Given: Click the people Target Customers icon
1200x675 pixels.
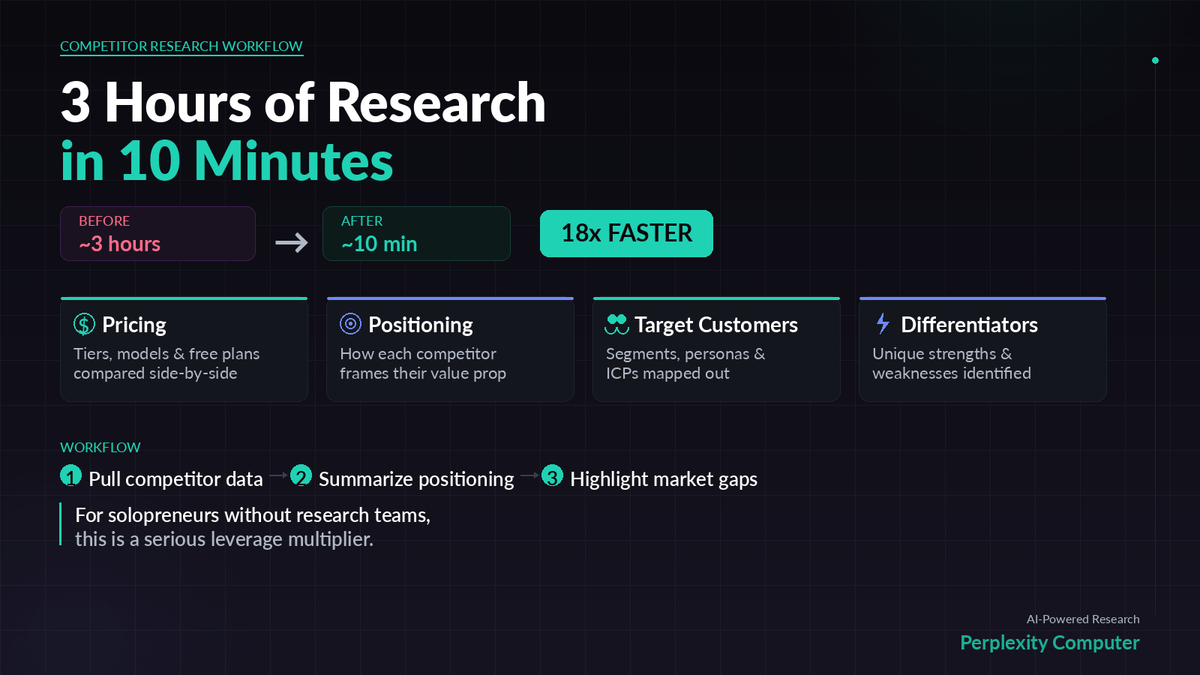Looking at the screenshot, I should pyautogui.click(x=616, y=324).
